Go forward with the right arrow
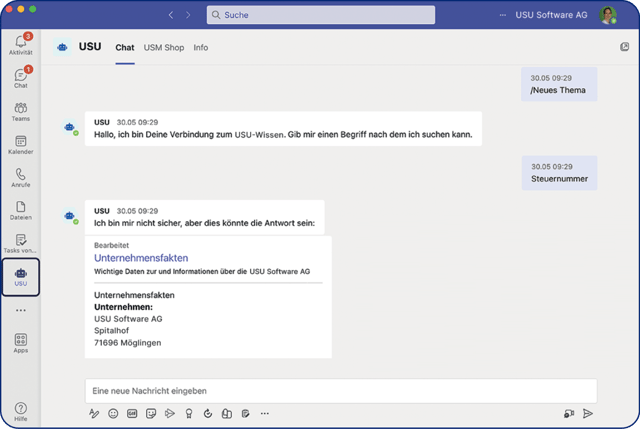Viewport: 640px width, 429px height. click(x=188, y=15)
